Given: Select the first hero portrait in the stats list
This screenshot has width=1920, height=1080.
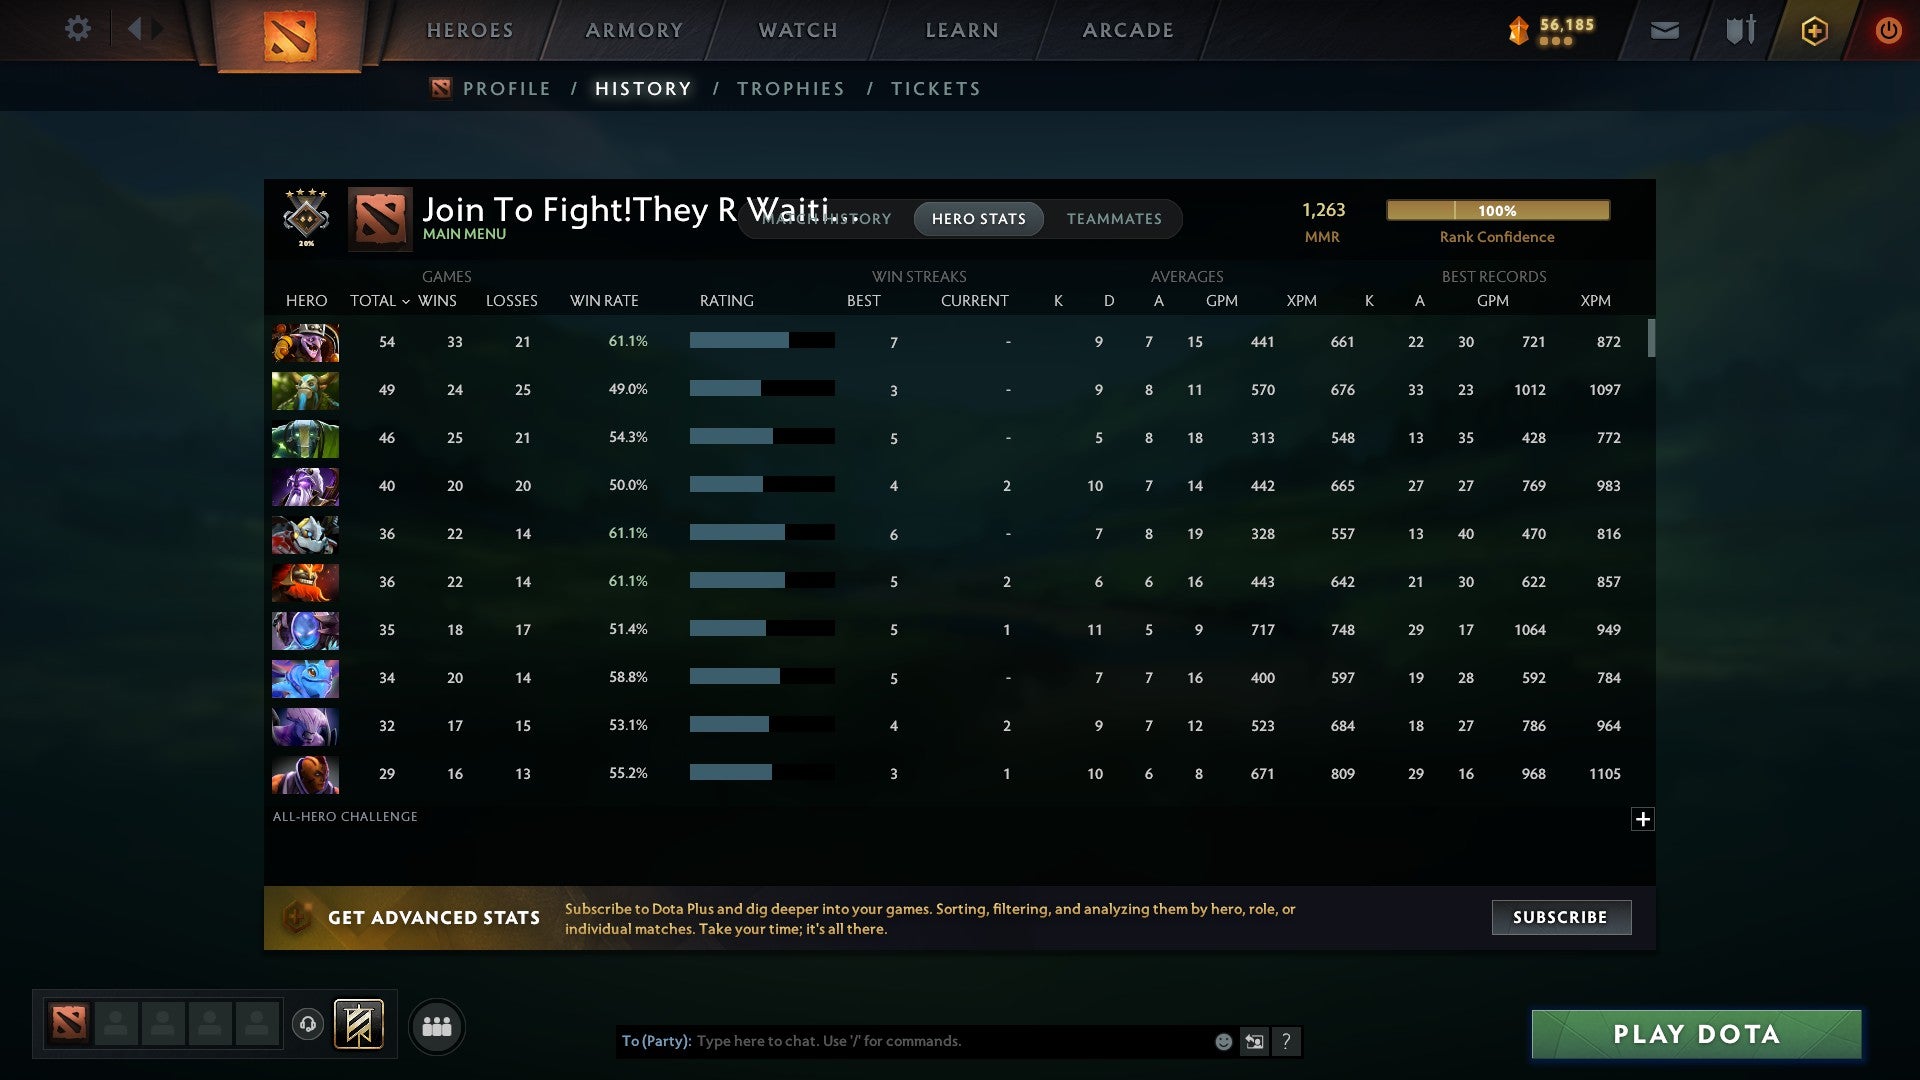Looking at the screenshot, I should (305, 342).
